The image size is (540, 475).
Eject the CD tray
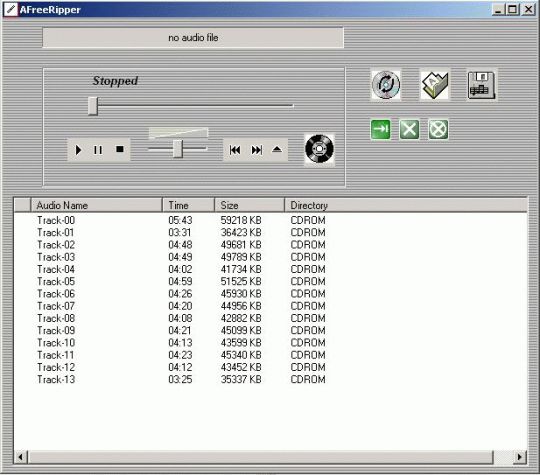277,149
